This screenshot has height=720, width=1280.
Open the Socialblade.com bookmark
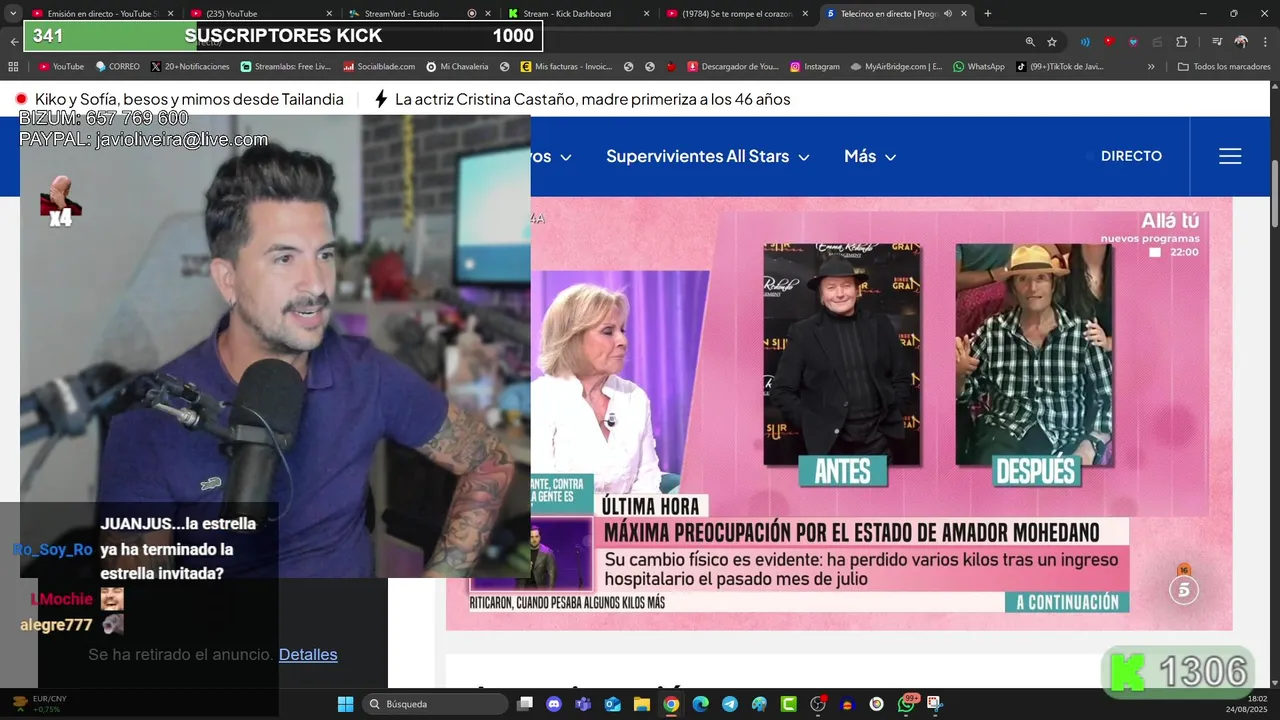(379, 67)
